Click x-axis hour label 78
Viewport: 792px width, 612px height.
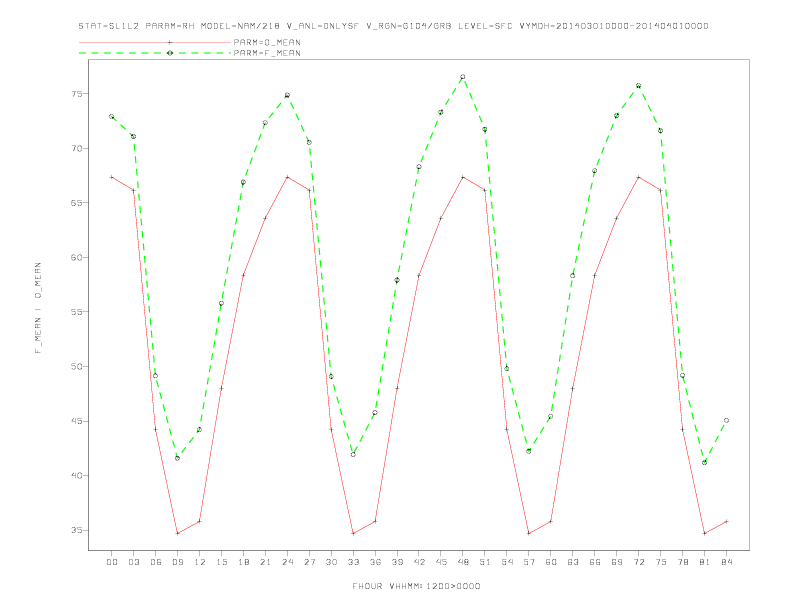pos(682,562)
